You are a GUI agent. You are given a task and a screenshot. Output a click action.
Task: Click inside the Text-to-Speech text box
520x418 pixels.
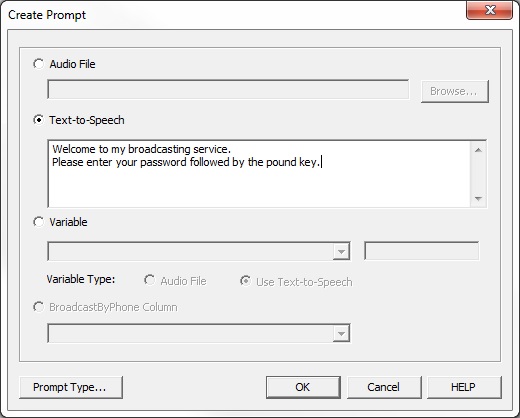click(x=259, y=174)
